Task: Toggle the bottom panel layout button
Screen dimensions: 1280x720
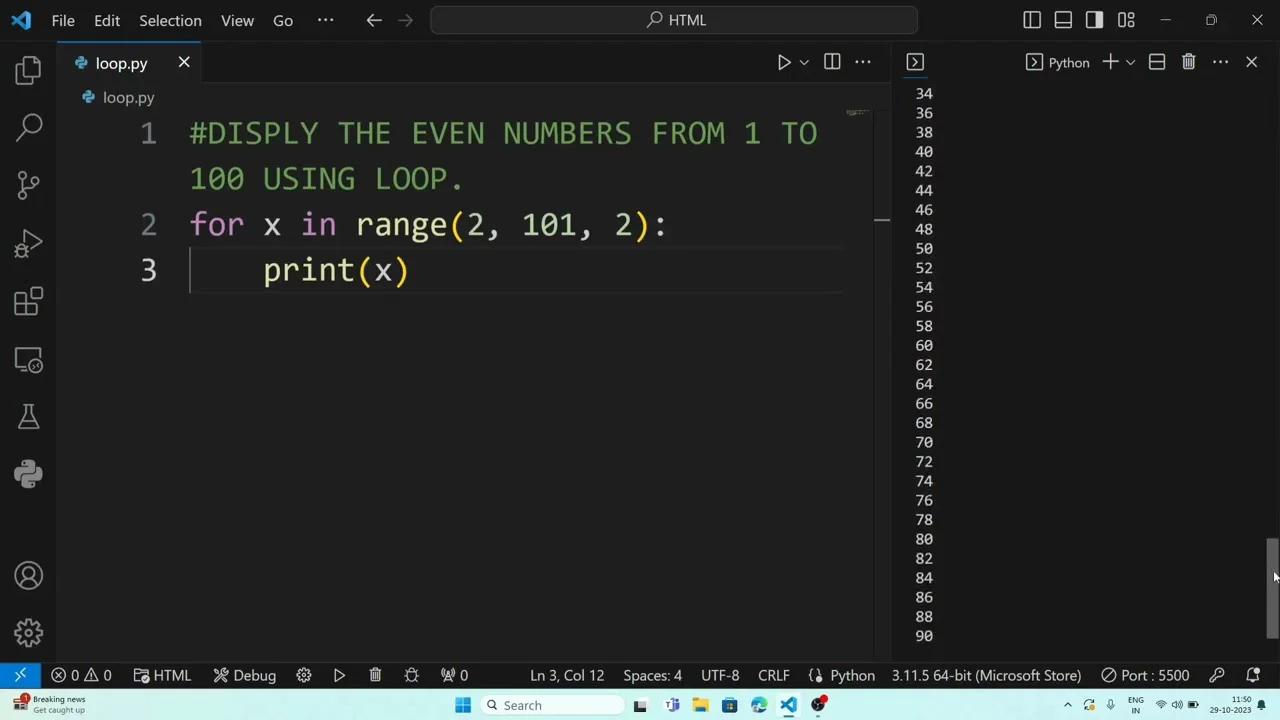Action: pos(1063,20)
